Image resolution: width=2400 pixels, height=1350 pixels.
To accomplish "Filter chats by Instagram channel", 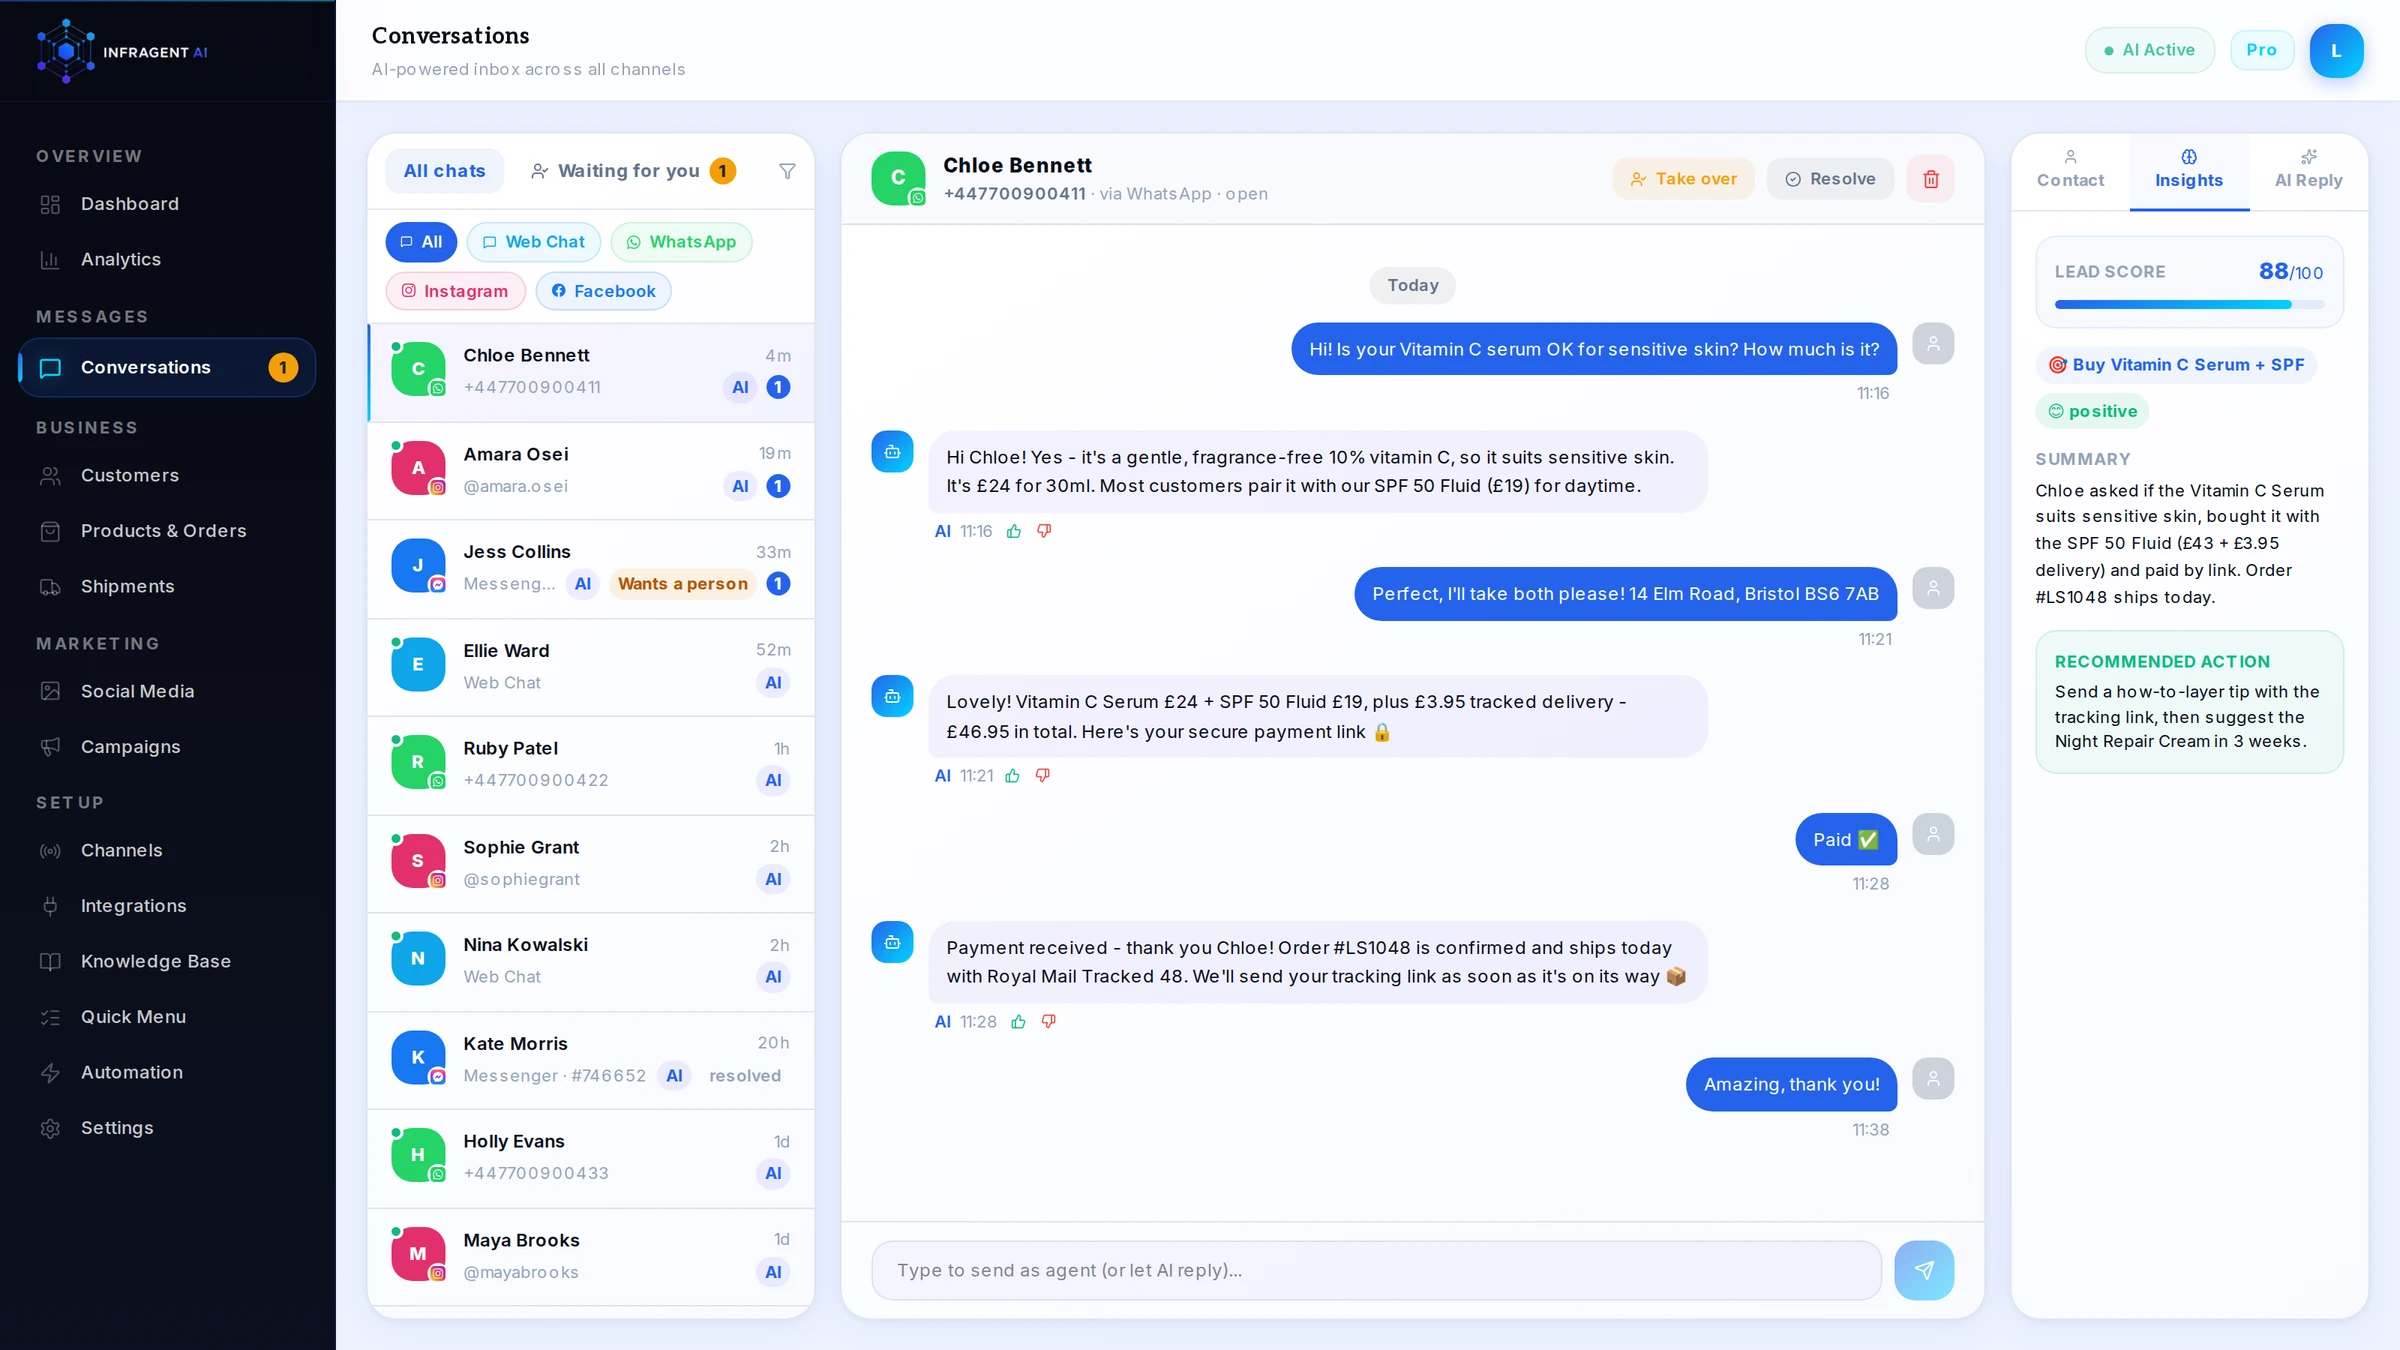I will [455, 291].
